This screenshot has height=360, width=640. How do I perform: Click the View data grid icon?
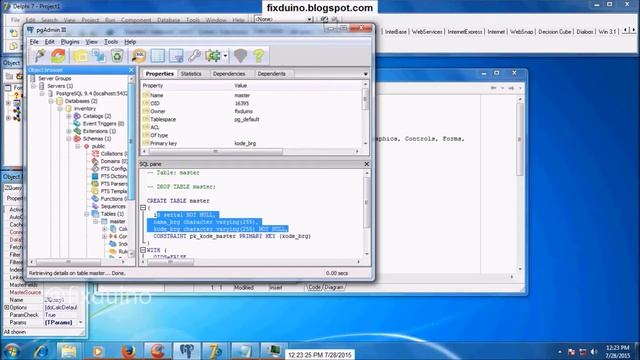point(158,56)
